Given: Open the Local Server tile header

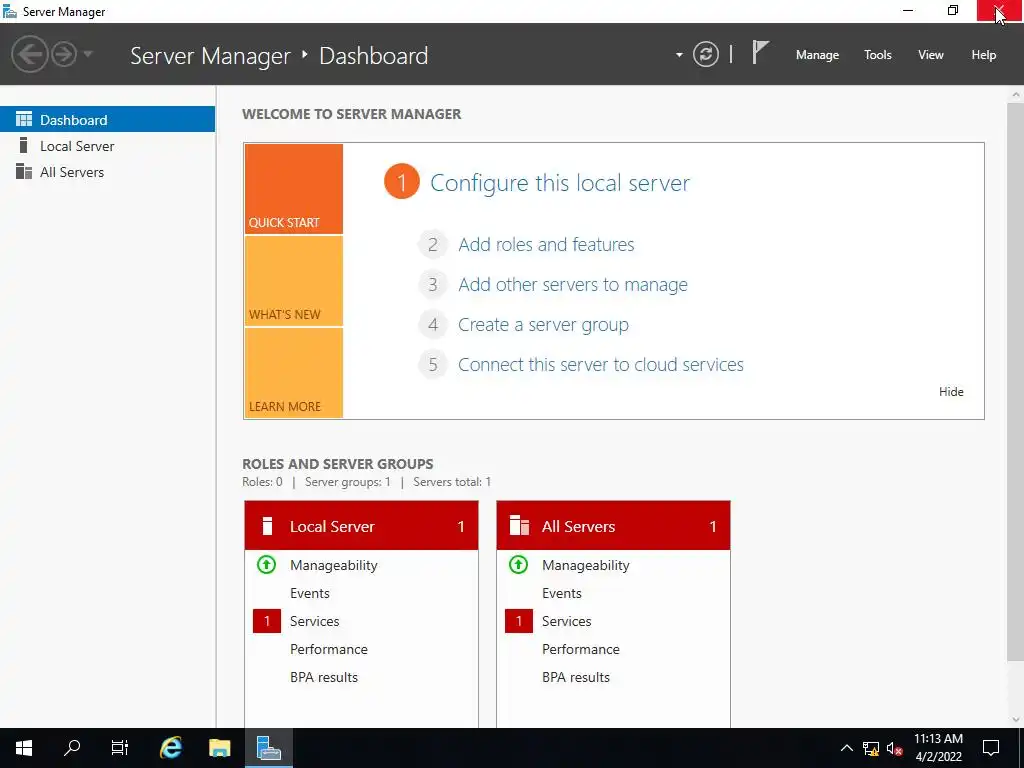Looking at the screenshot, I should coord(361,526).
